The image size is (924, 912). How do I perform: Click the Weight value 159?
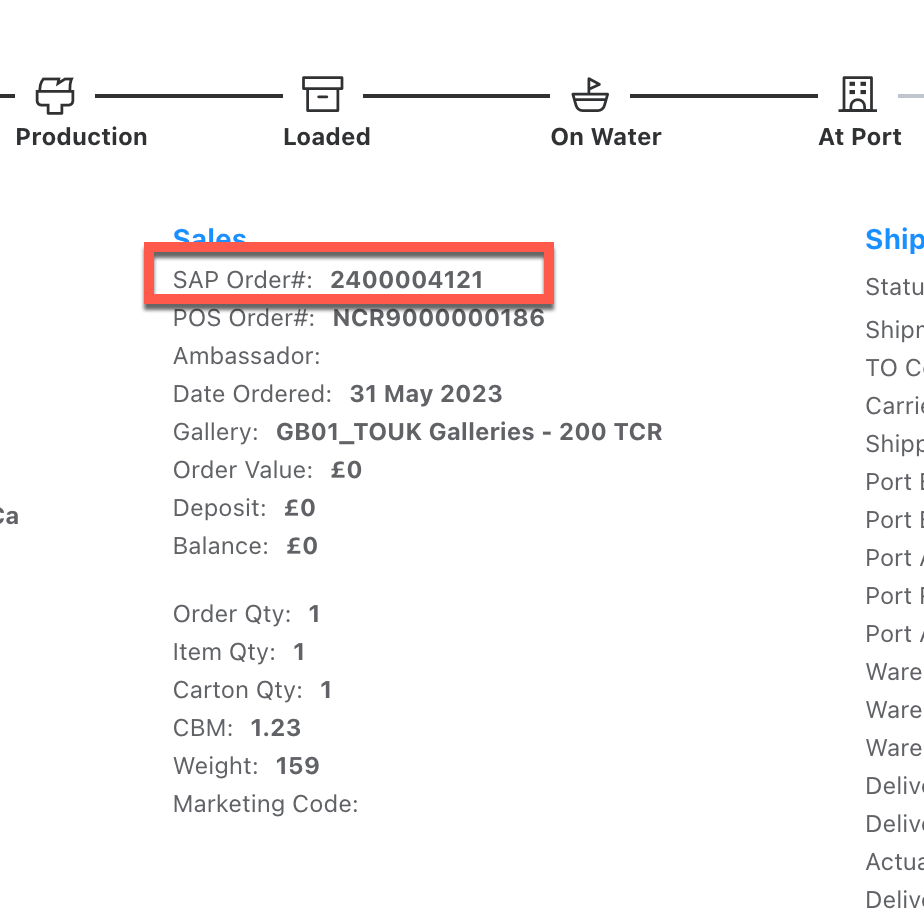(297, 766)
